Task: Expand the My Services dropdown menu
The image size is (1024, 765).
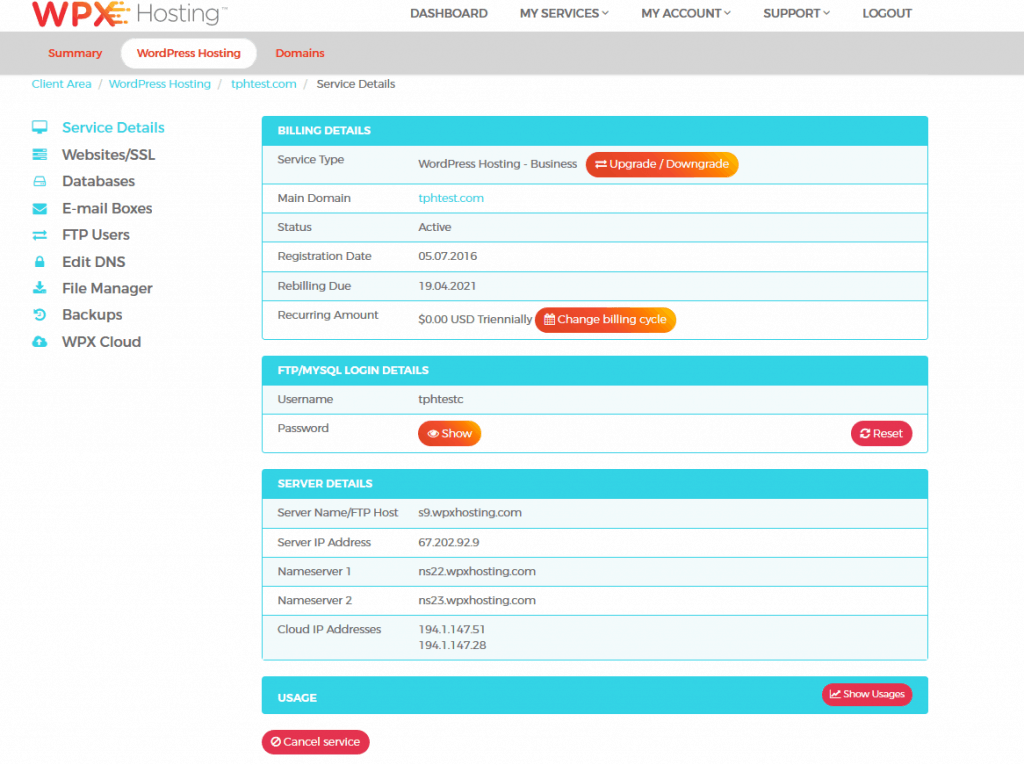Action: click(564, 14)
